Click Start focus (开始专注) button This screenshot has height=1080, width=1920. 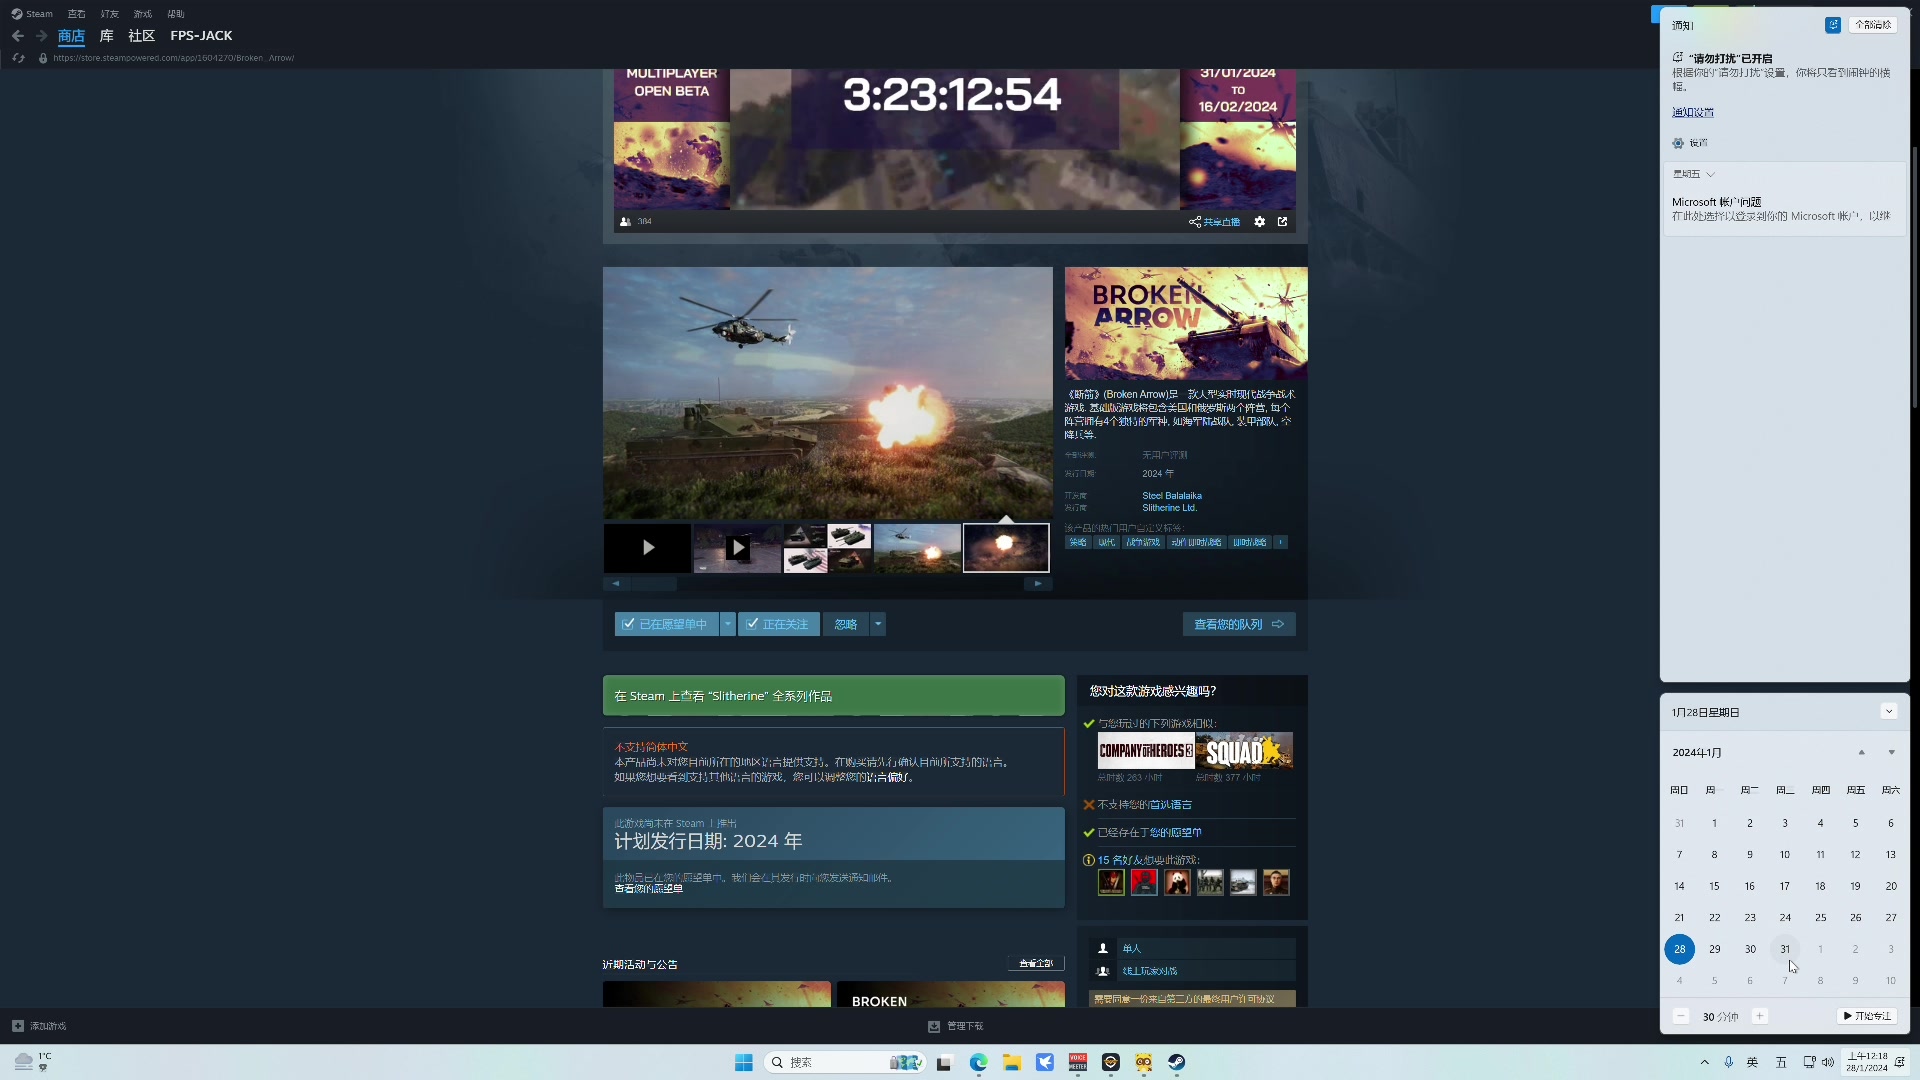click(x=1867, y=1016)
